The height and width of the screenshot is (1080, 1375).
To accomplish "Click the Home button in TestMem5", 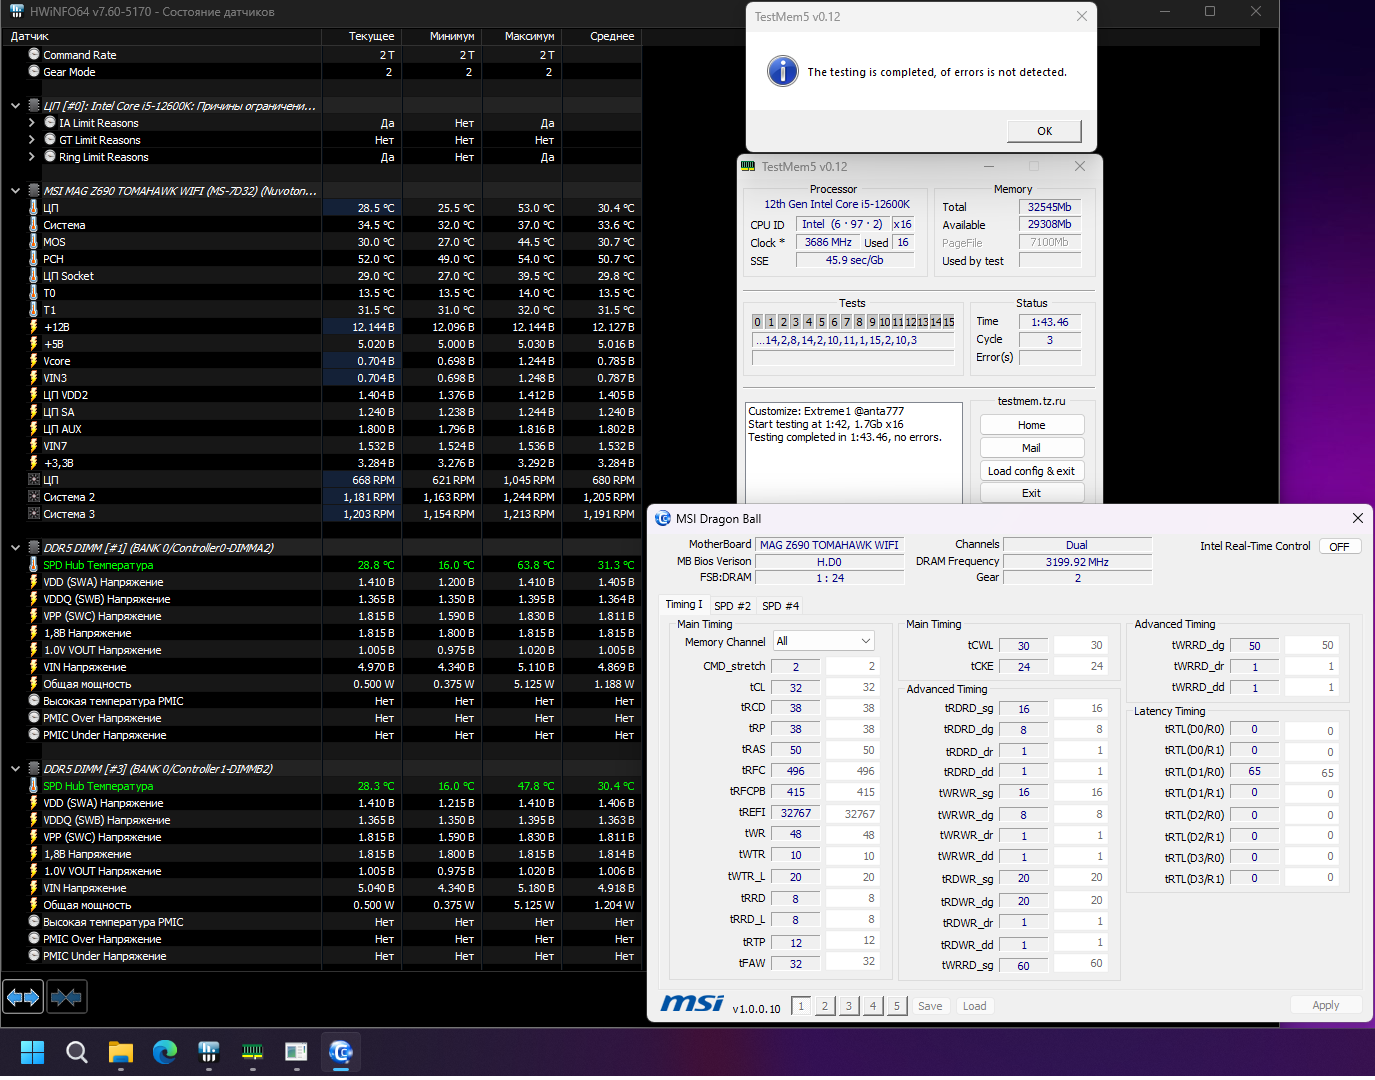I will click(x=1032, y=425).
